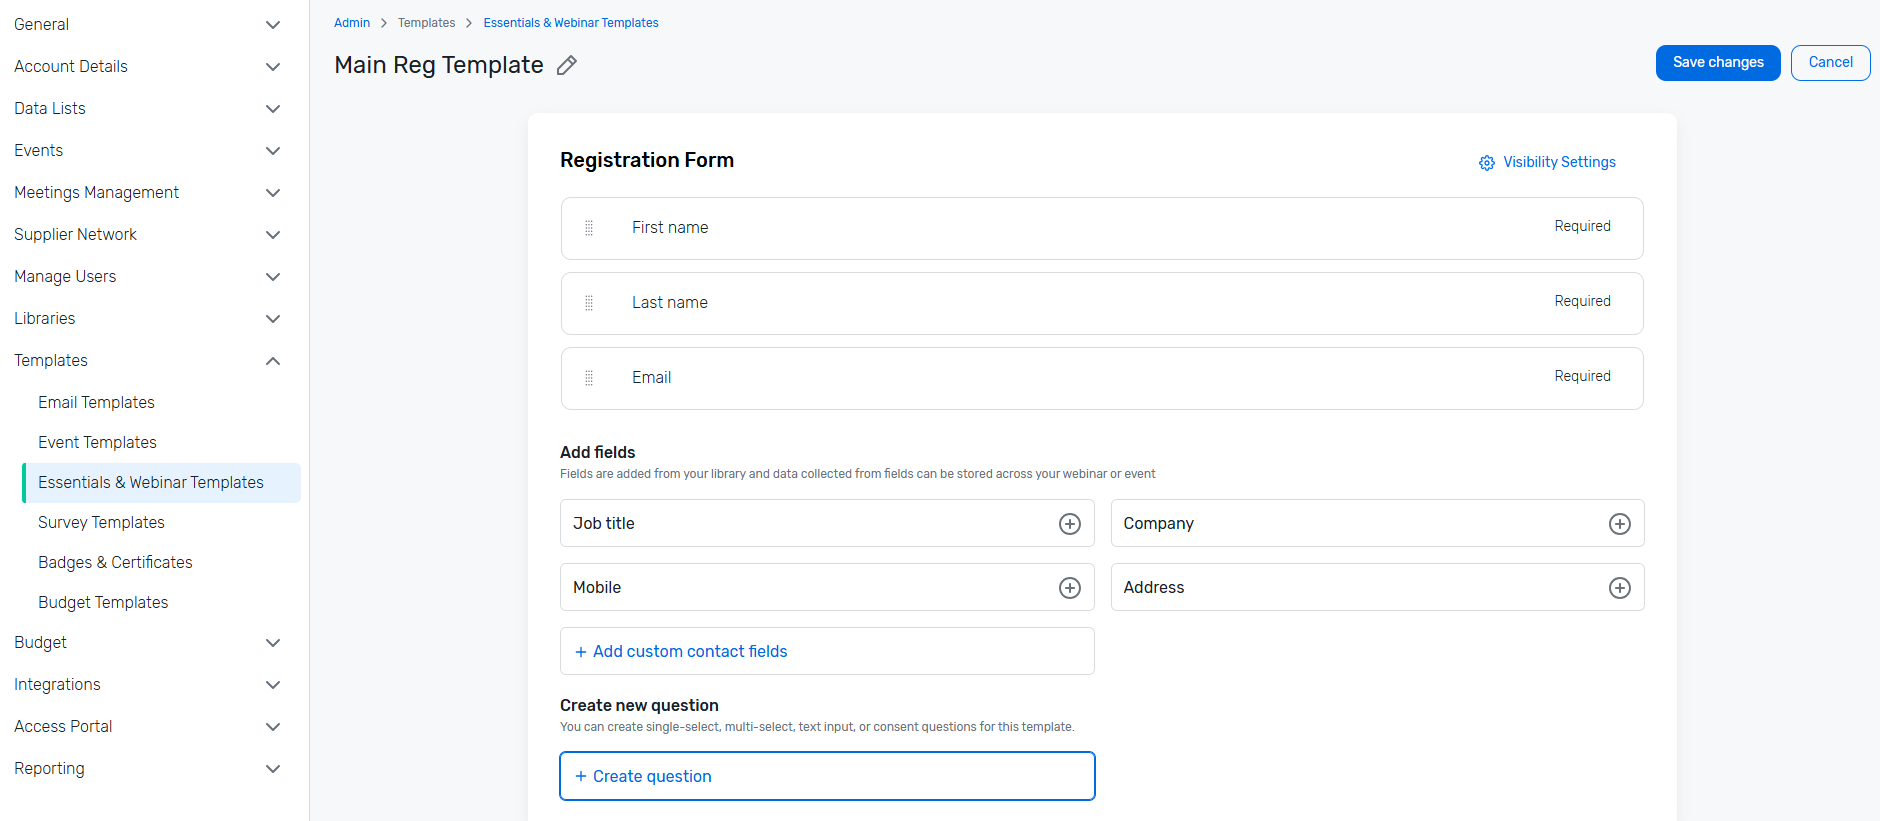Open Survey Templates in sidebar

[x=101, y=522]
